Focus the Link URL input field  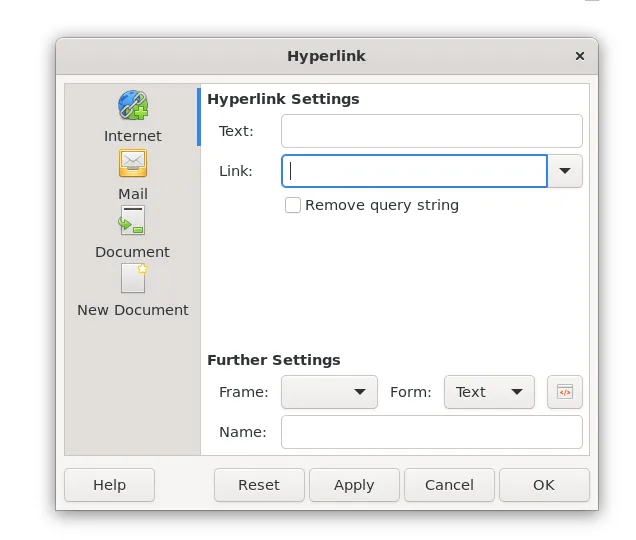click(415, 171)
